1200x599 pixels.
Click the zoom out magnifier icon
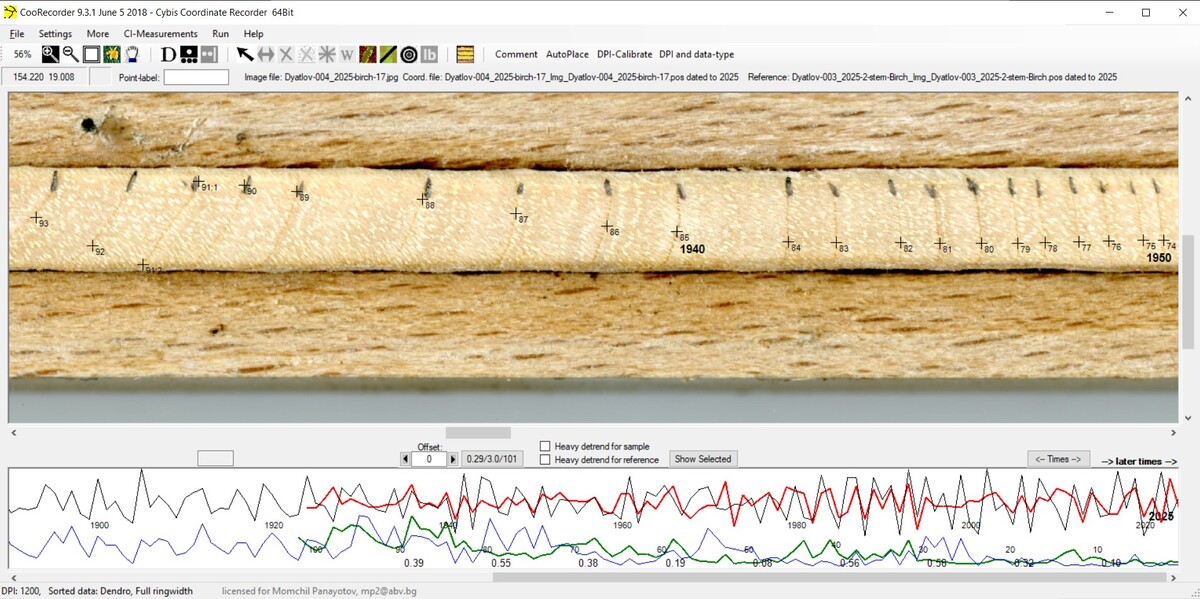coord(71,54)
